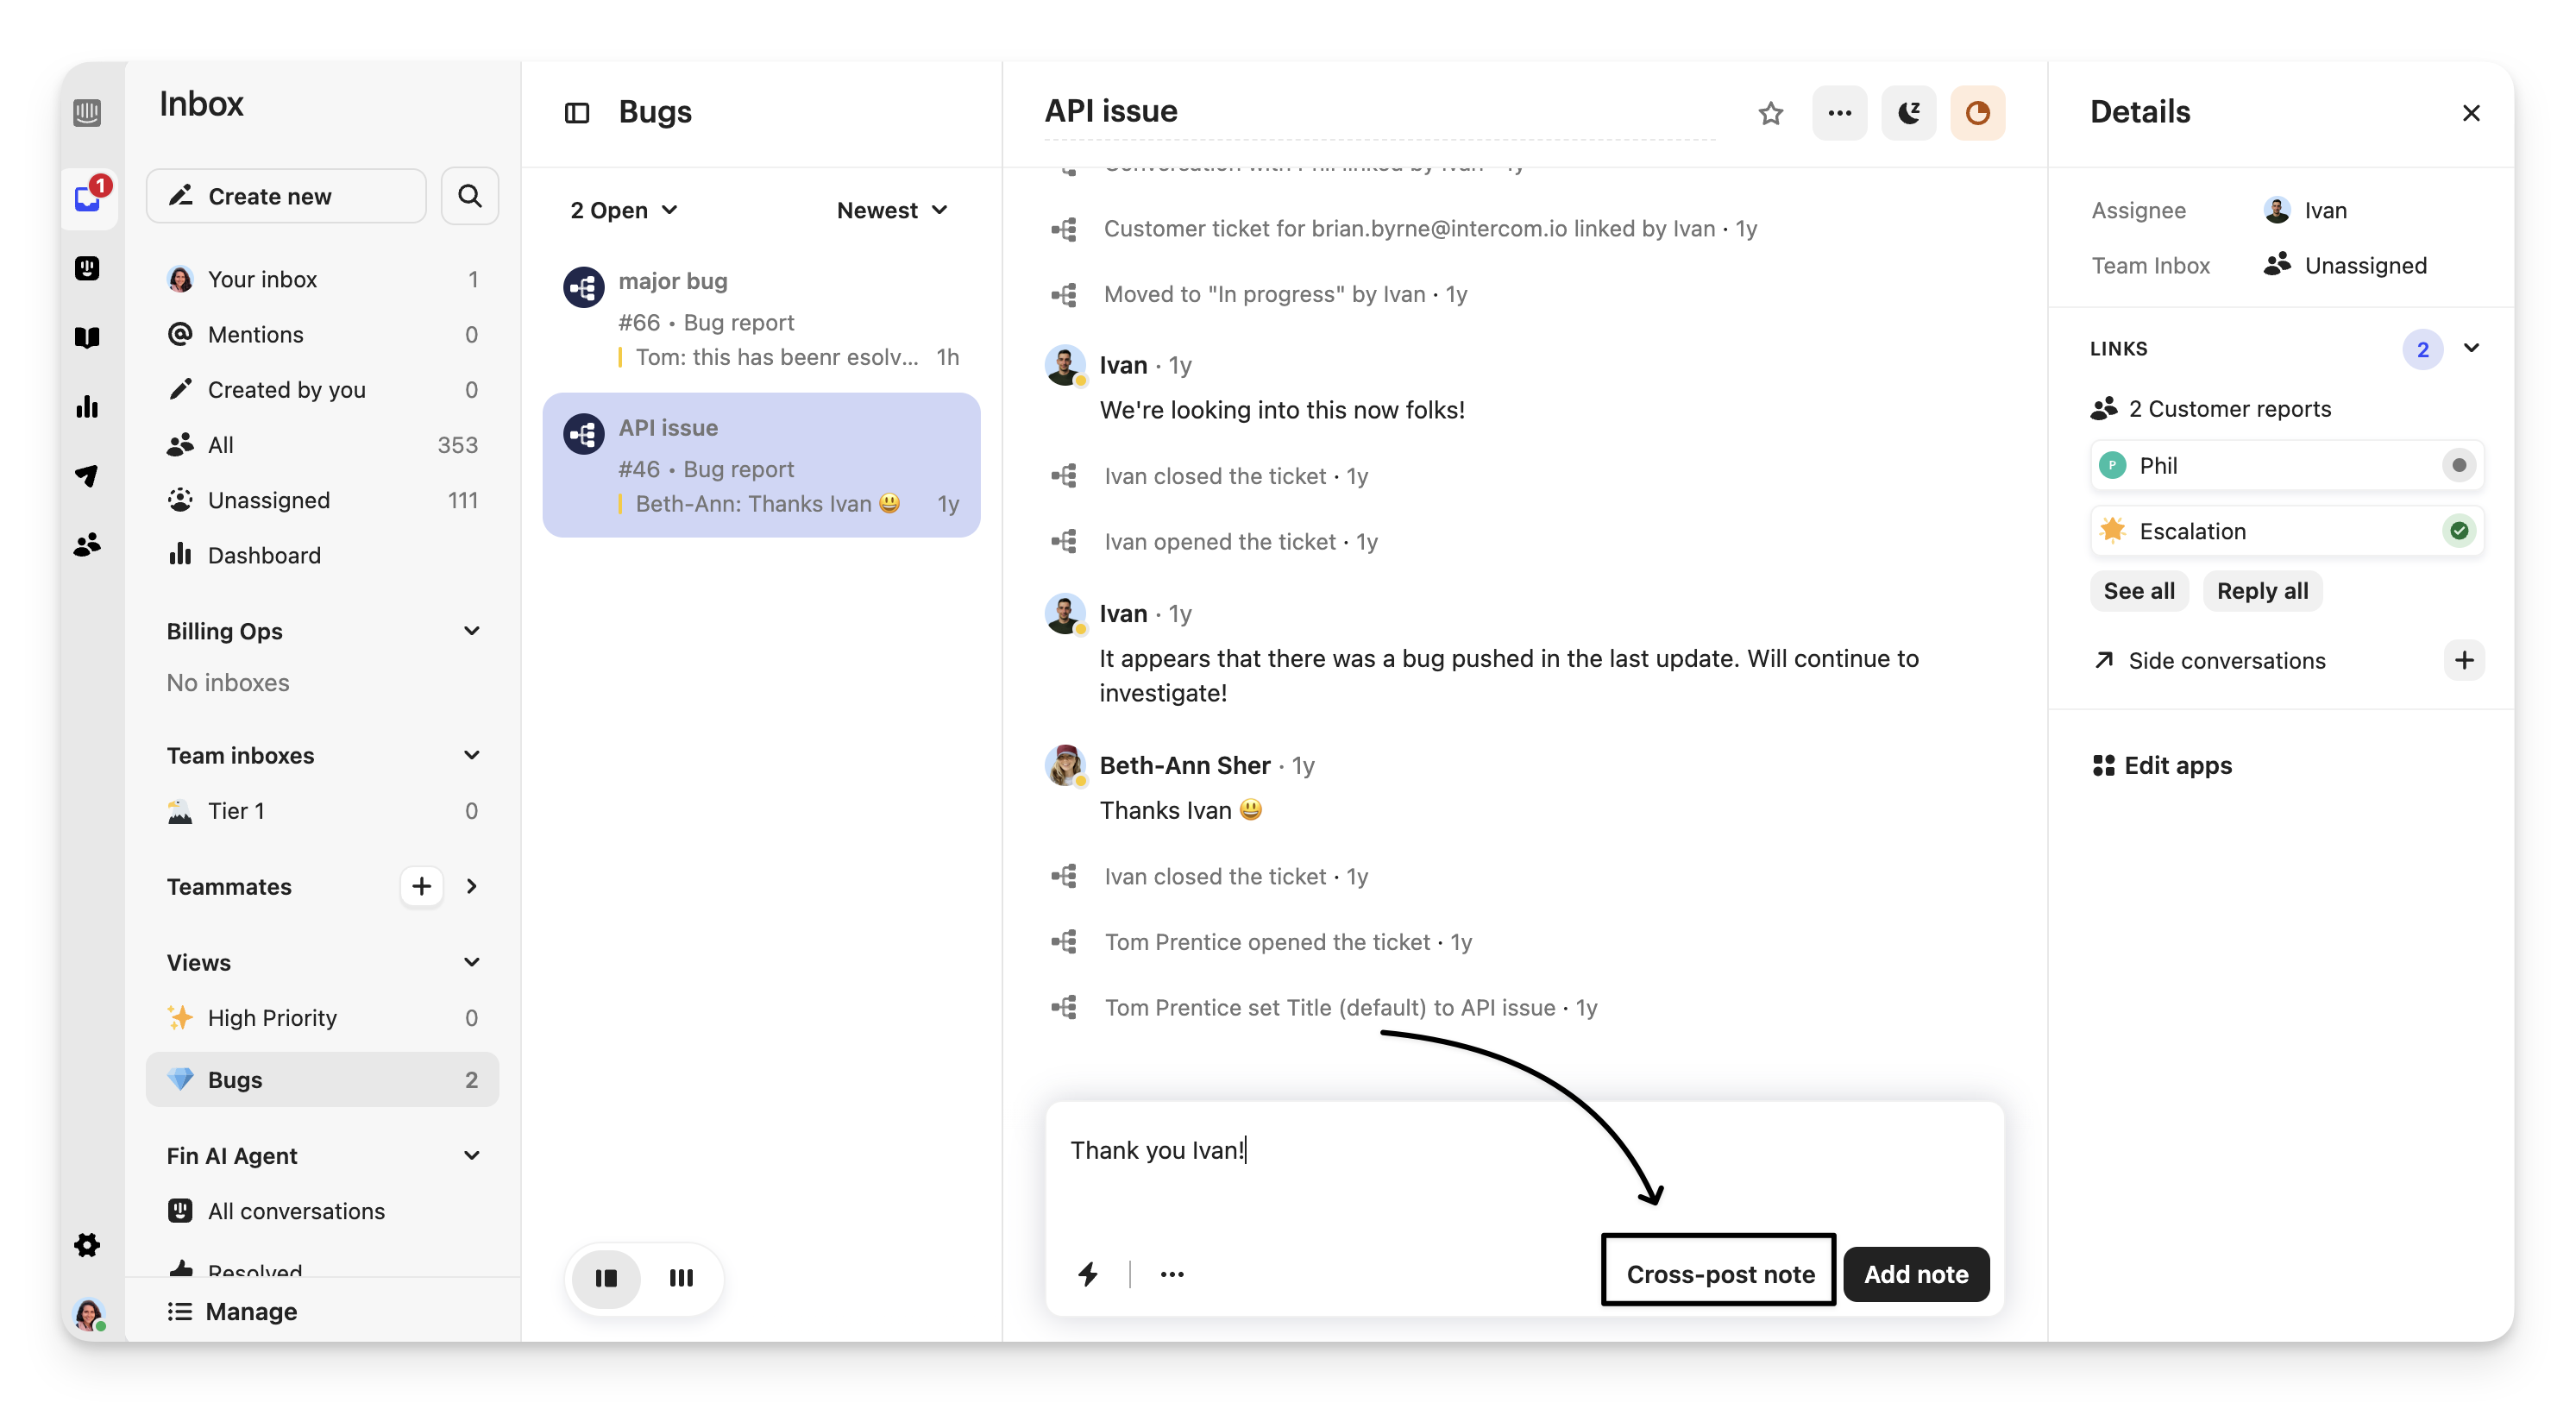This screenshot has width=2576, height=1403.
Task: Open the All conversations inbox with 353
Action: tap(322, 444)
